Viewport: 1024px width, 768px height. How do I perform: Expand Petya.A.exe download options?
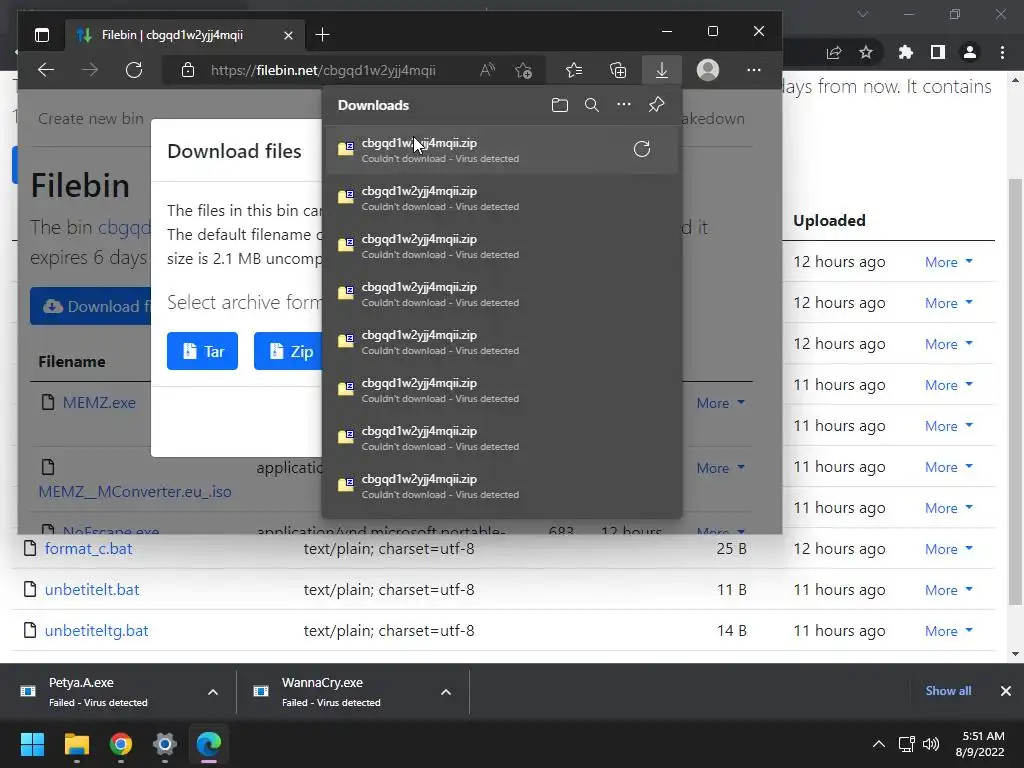[213, 692]
